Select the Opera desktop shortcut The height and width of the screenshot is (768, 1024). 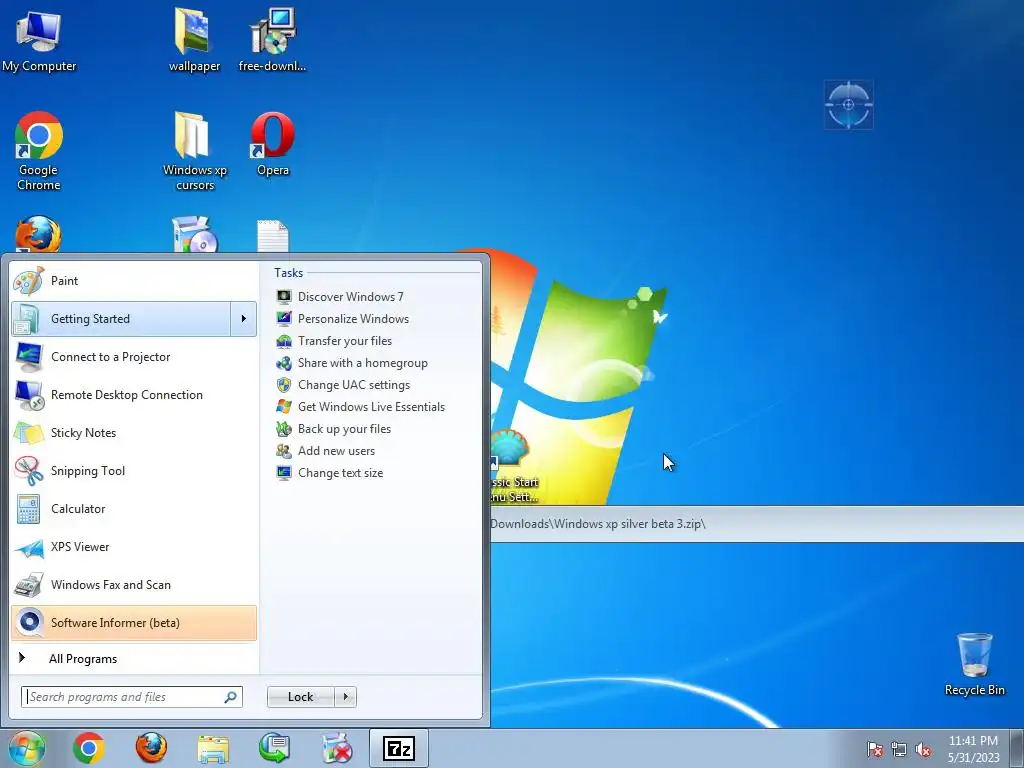(273, 144)
